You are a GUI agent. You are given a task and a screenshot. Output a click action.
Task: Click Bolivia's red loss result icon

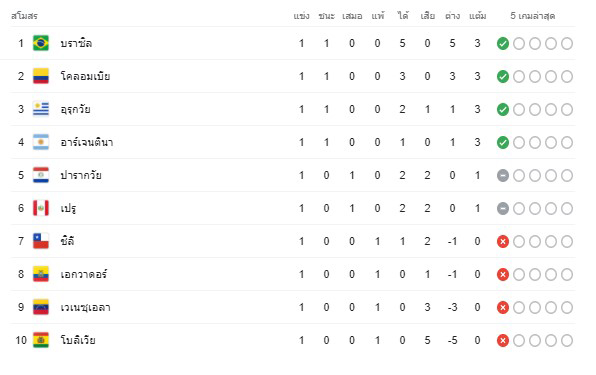coord(502,340)
